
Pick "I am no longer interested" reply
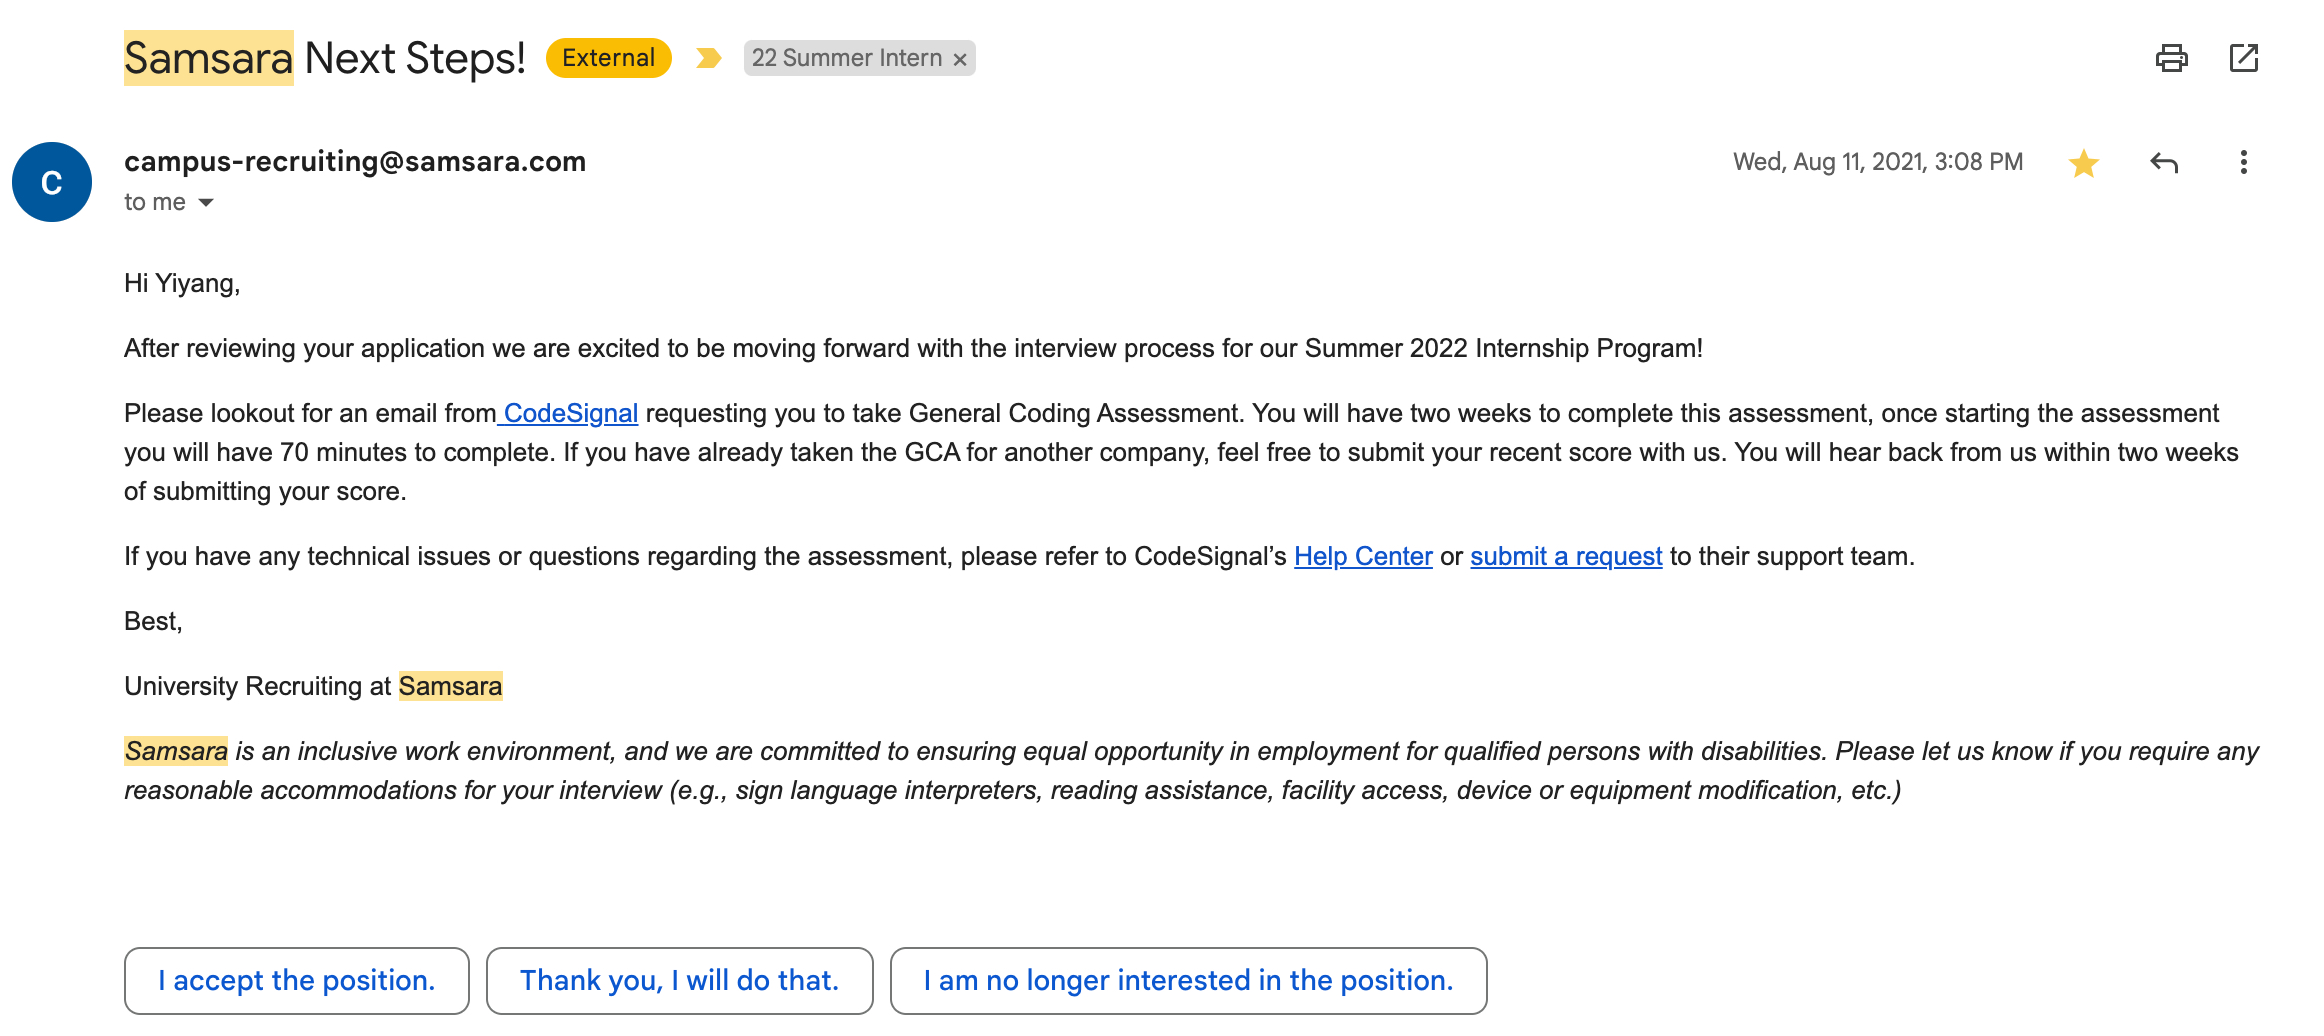[x=1188, y=980]
